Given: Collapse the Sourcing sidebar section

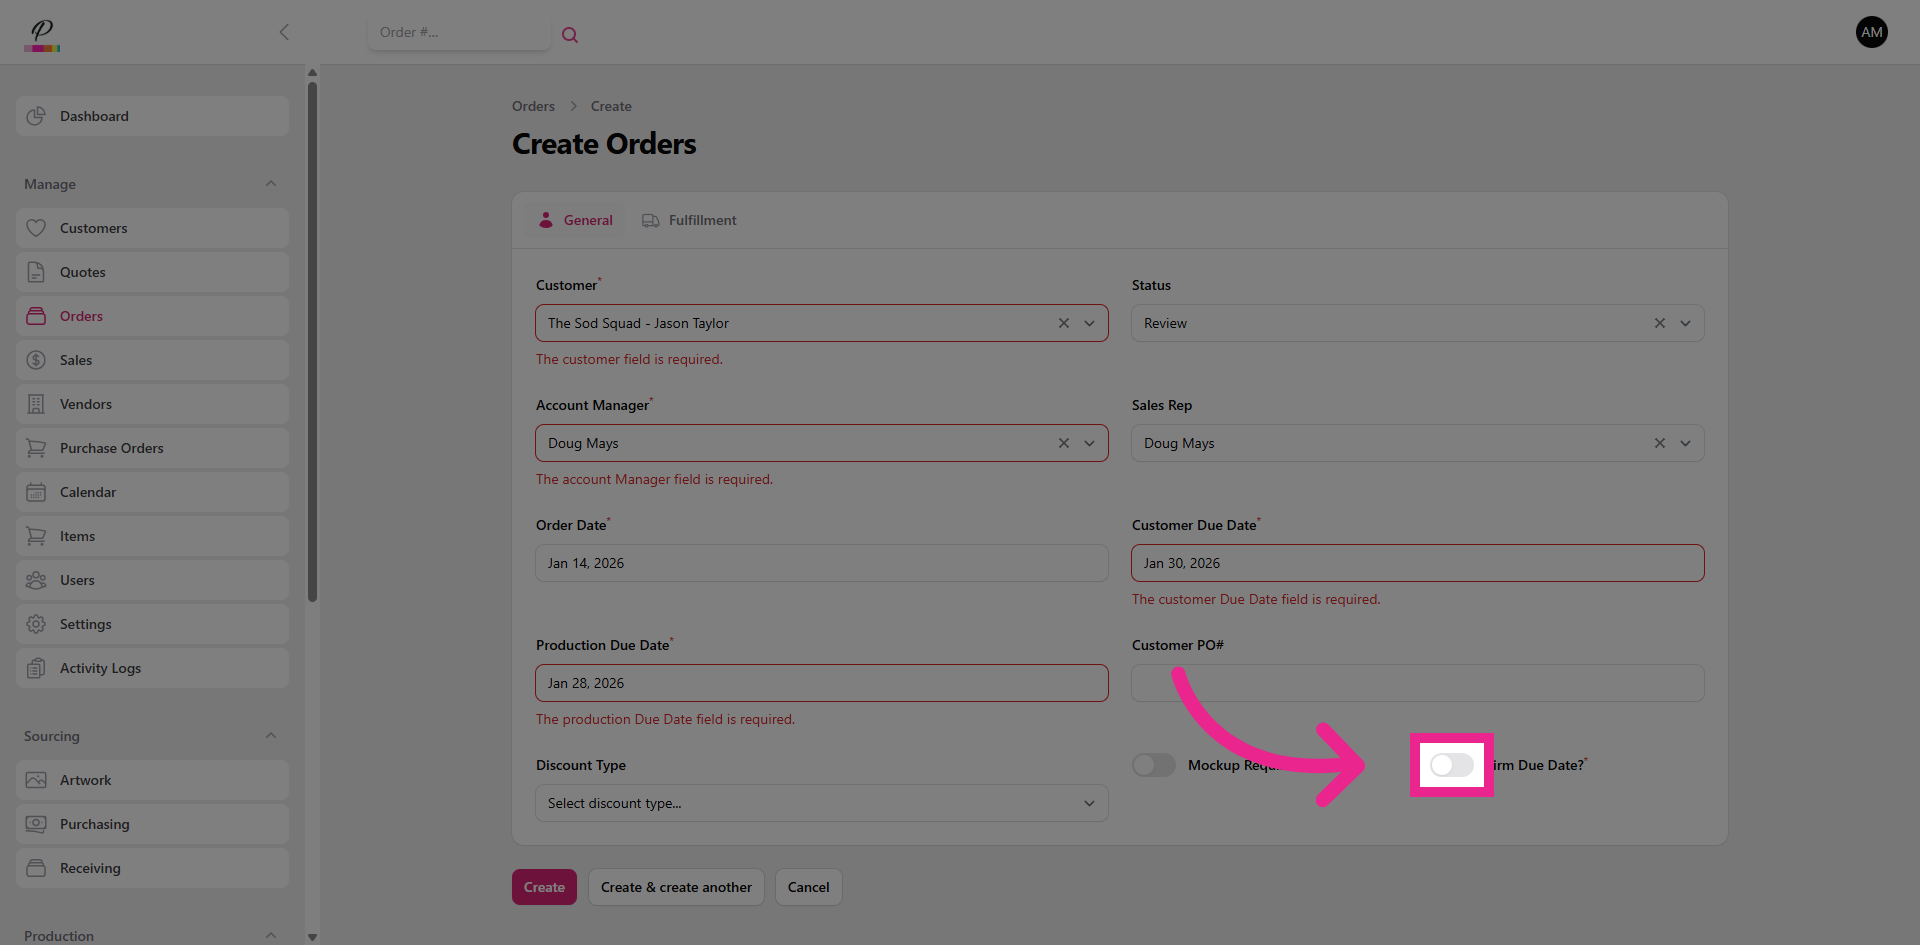Looking at the screenshot, I should click(271, 736).
